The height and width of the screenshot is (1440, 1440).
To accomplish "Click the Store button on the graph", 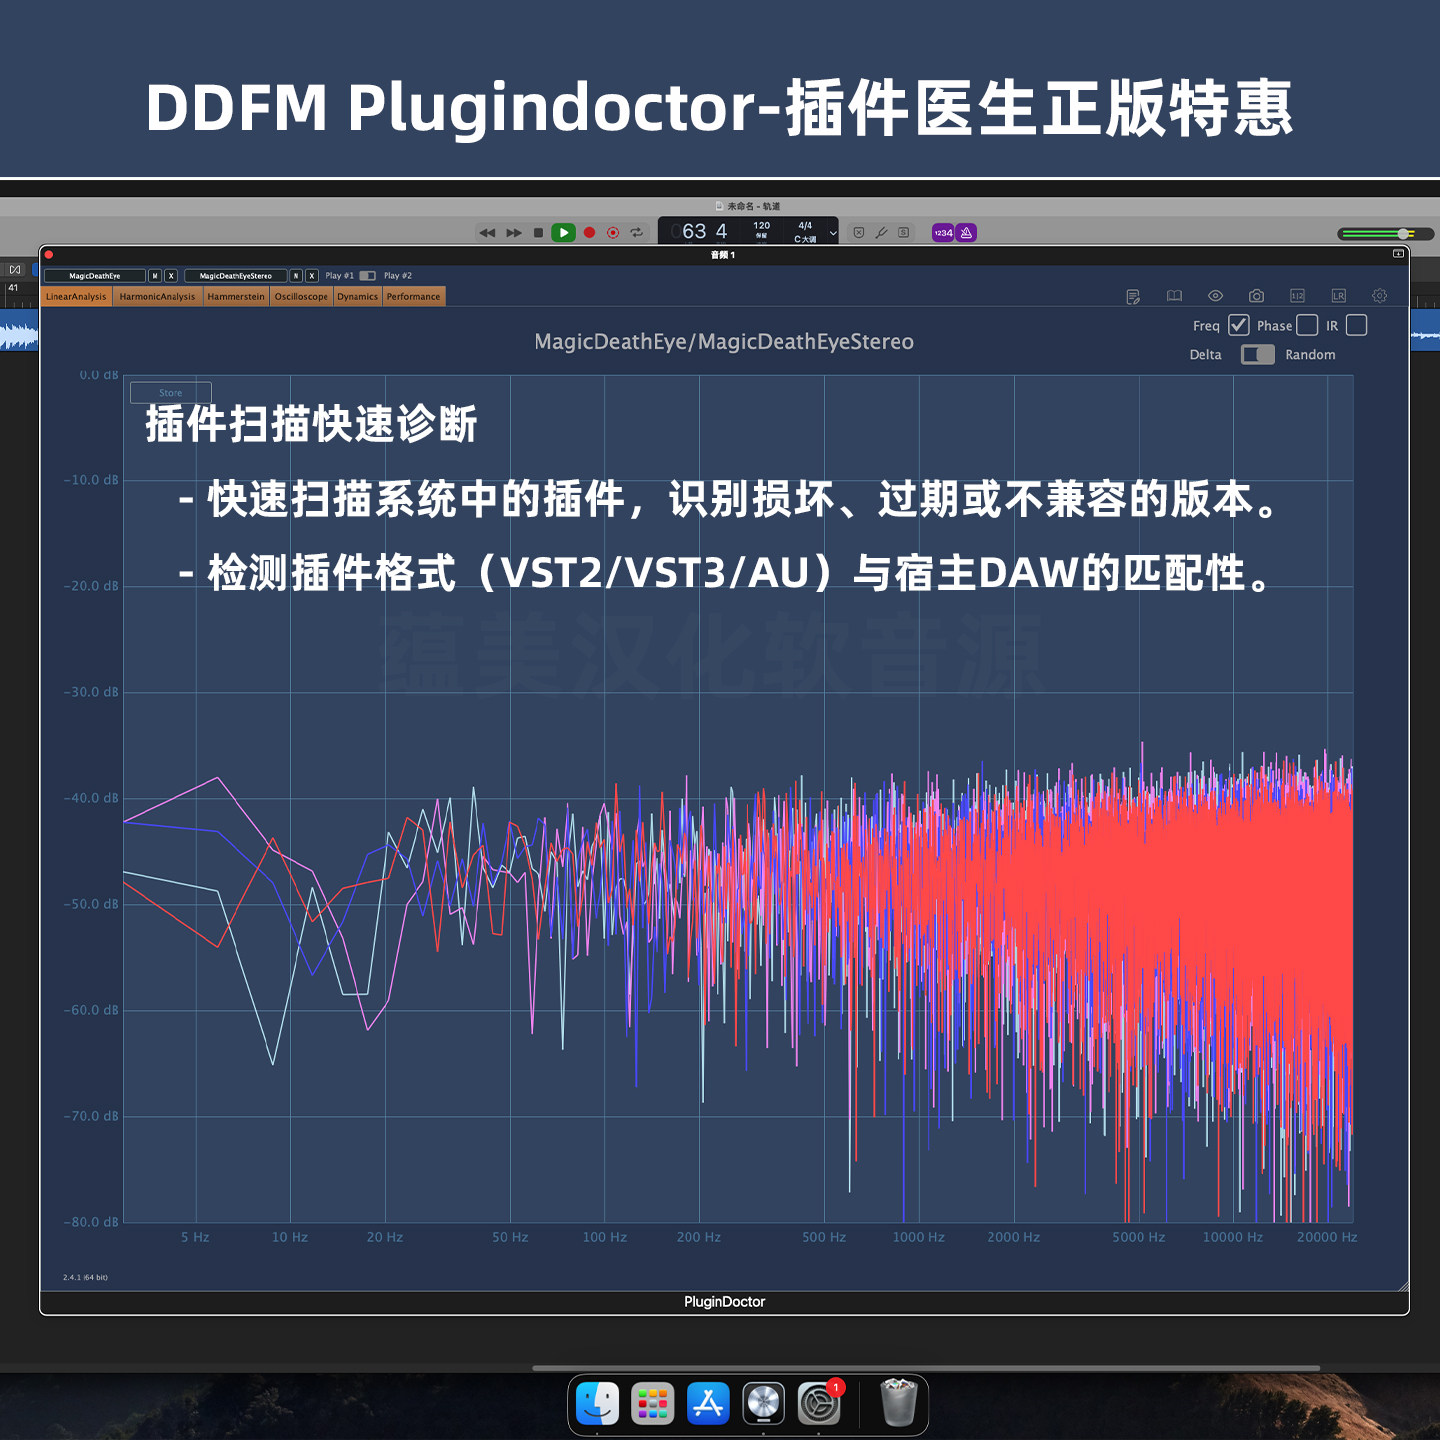I will (x=171, y=393).
